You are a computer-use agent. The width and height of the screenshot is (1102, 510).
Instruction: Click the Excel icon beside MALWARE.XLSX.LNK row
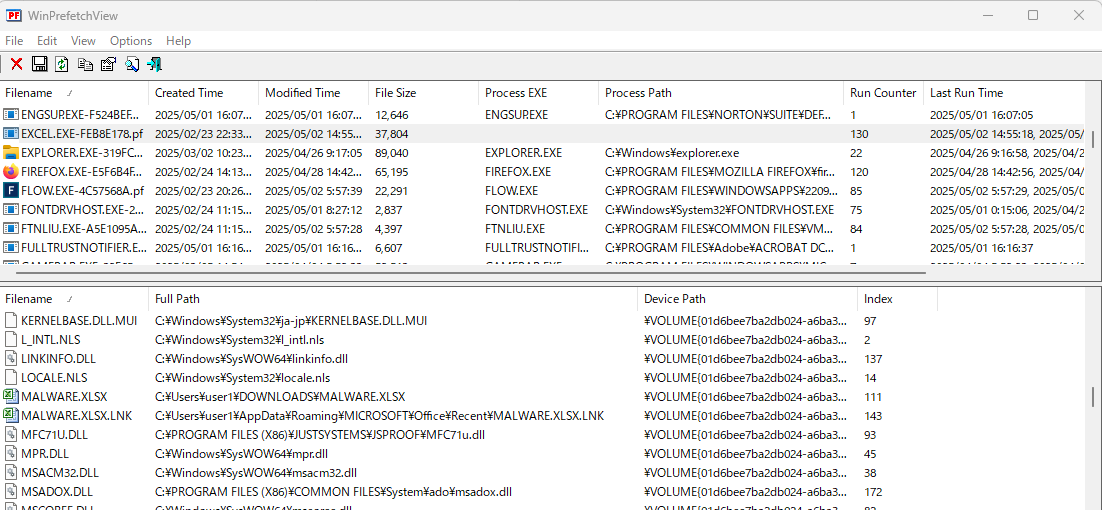pos(10,416)
